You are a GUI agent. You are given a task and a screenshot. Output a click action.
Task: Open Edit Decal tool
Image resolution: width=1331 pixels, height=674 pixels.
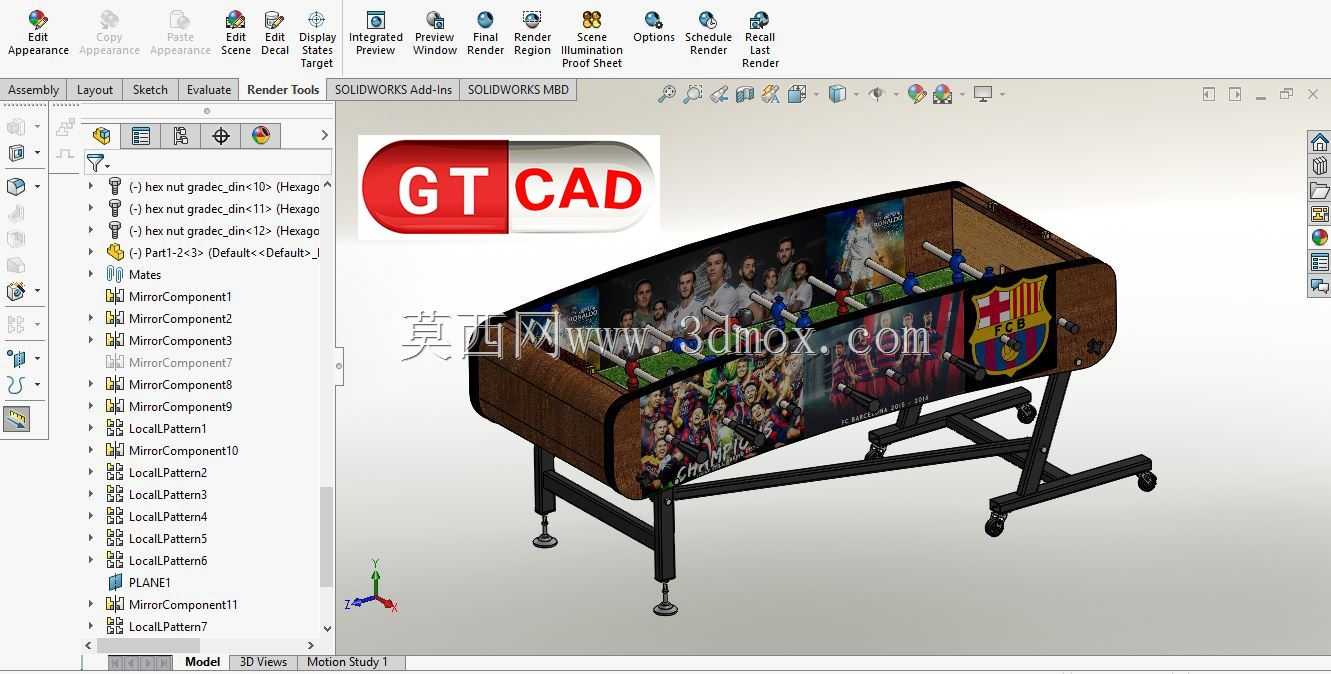[275, 33]
